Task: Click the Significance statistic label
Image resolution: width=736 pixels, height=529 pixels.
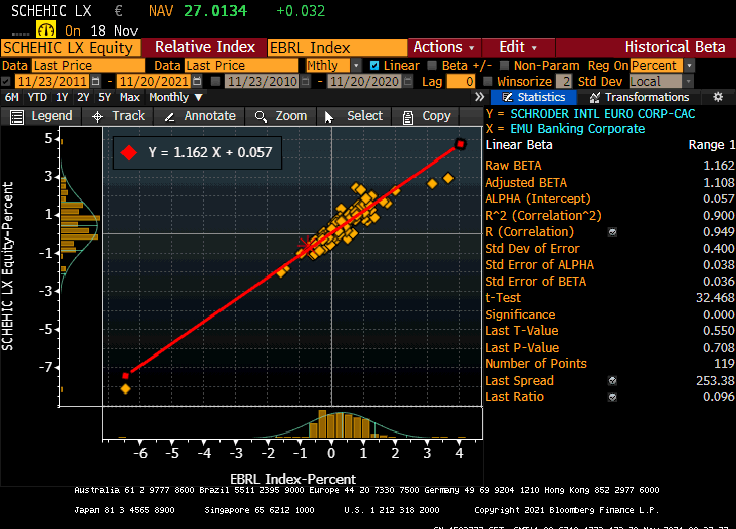Action: (x=520, y=314)
